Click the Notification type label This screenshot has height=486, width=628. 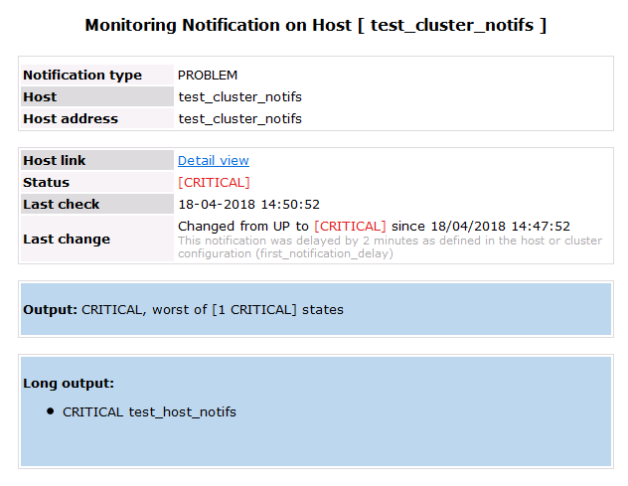[x=82, y=75]
